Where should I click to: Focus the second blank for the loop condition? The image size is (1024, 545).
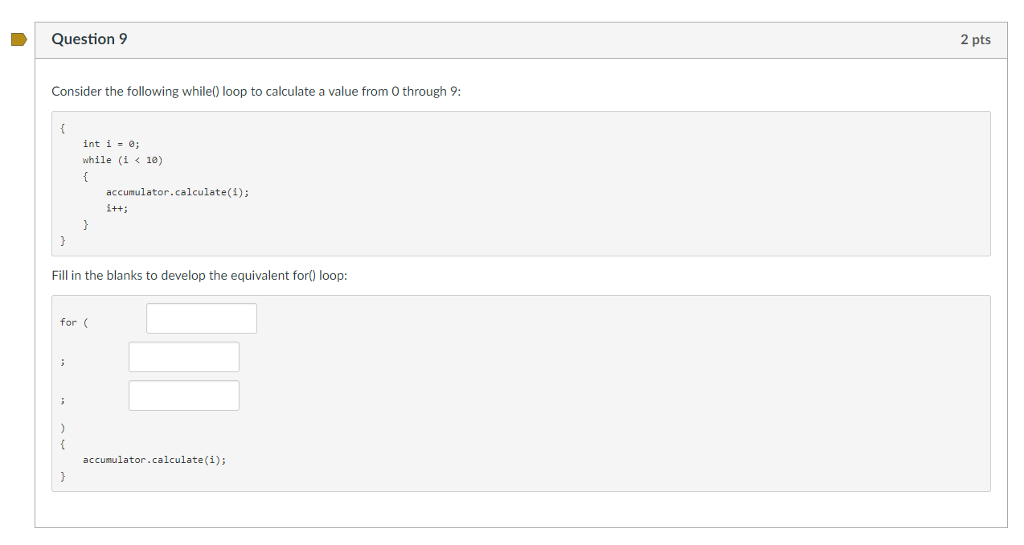coord(184,357)
